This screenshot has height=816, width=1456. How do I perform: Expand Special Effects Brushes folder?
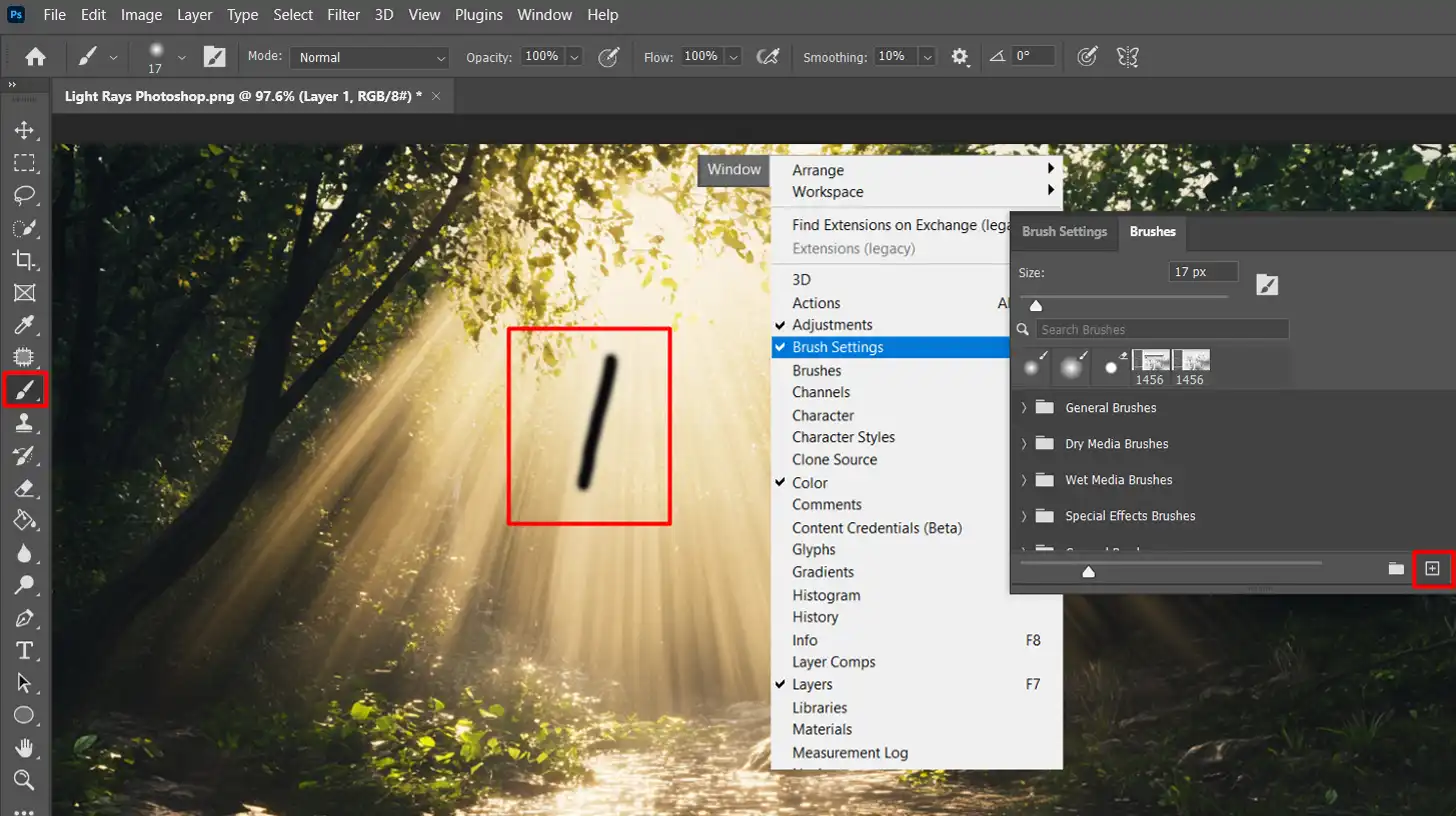[1024, 516]
